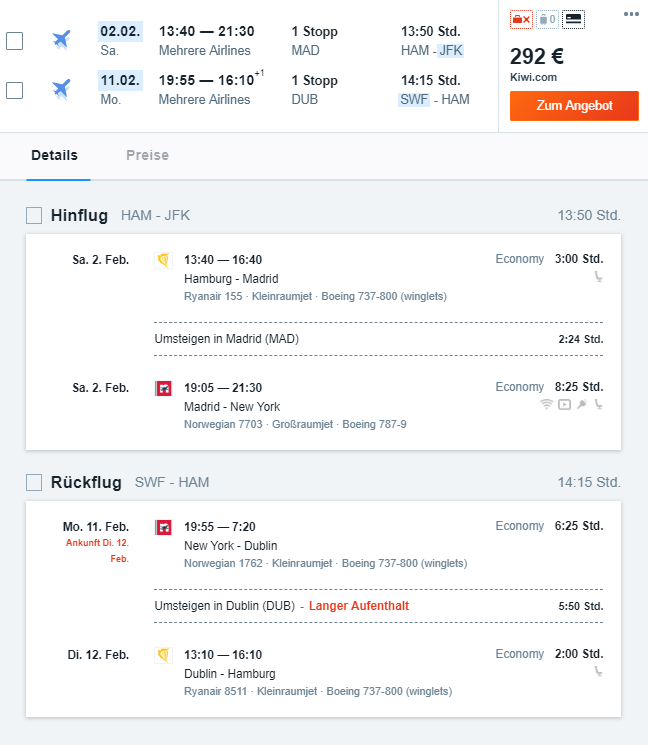Click the Wi-Fi amenity icon on Norwegian 7703
Screen dimensions: 648x745
546,404
